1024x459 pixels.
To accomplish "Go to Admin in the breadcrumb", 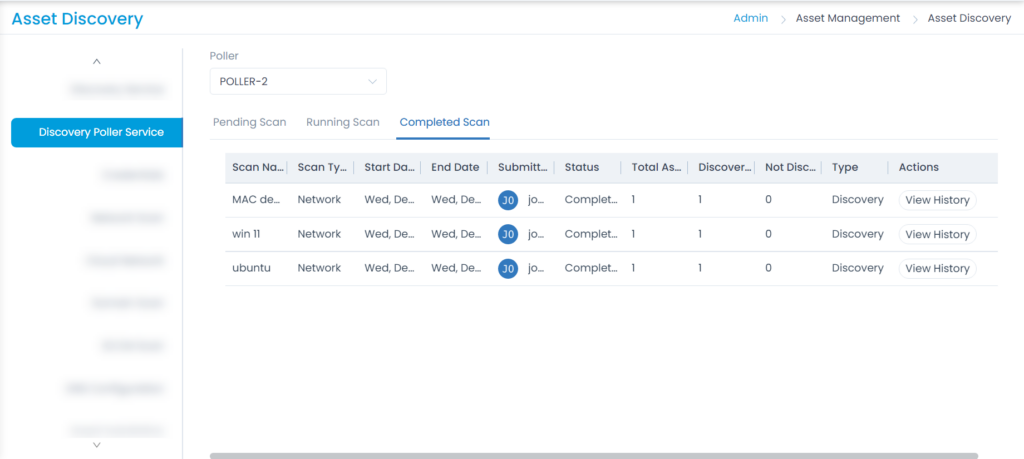I will tap(750, 18).
